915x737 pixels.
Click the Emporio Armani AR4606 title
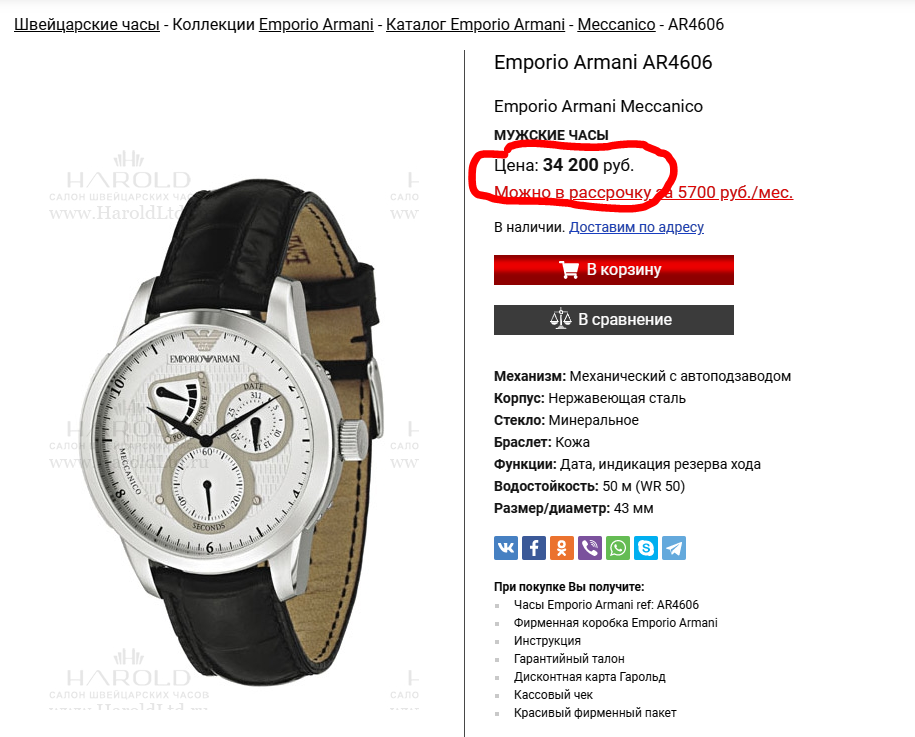click(603, 62)
